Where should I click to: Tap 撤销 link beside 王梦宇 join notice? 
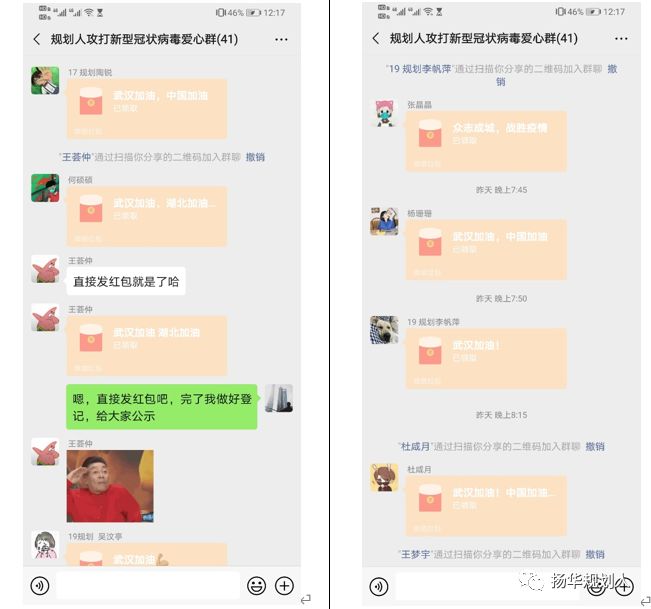click(x=595, y=554)
